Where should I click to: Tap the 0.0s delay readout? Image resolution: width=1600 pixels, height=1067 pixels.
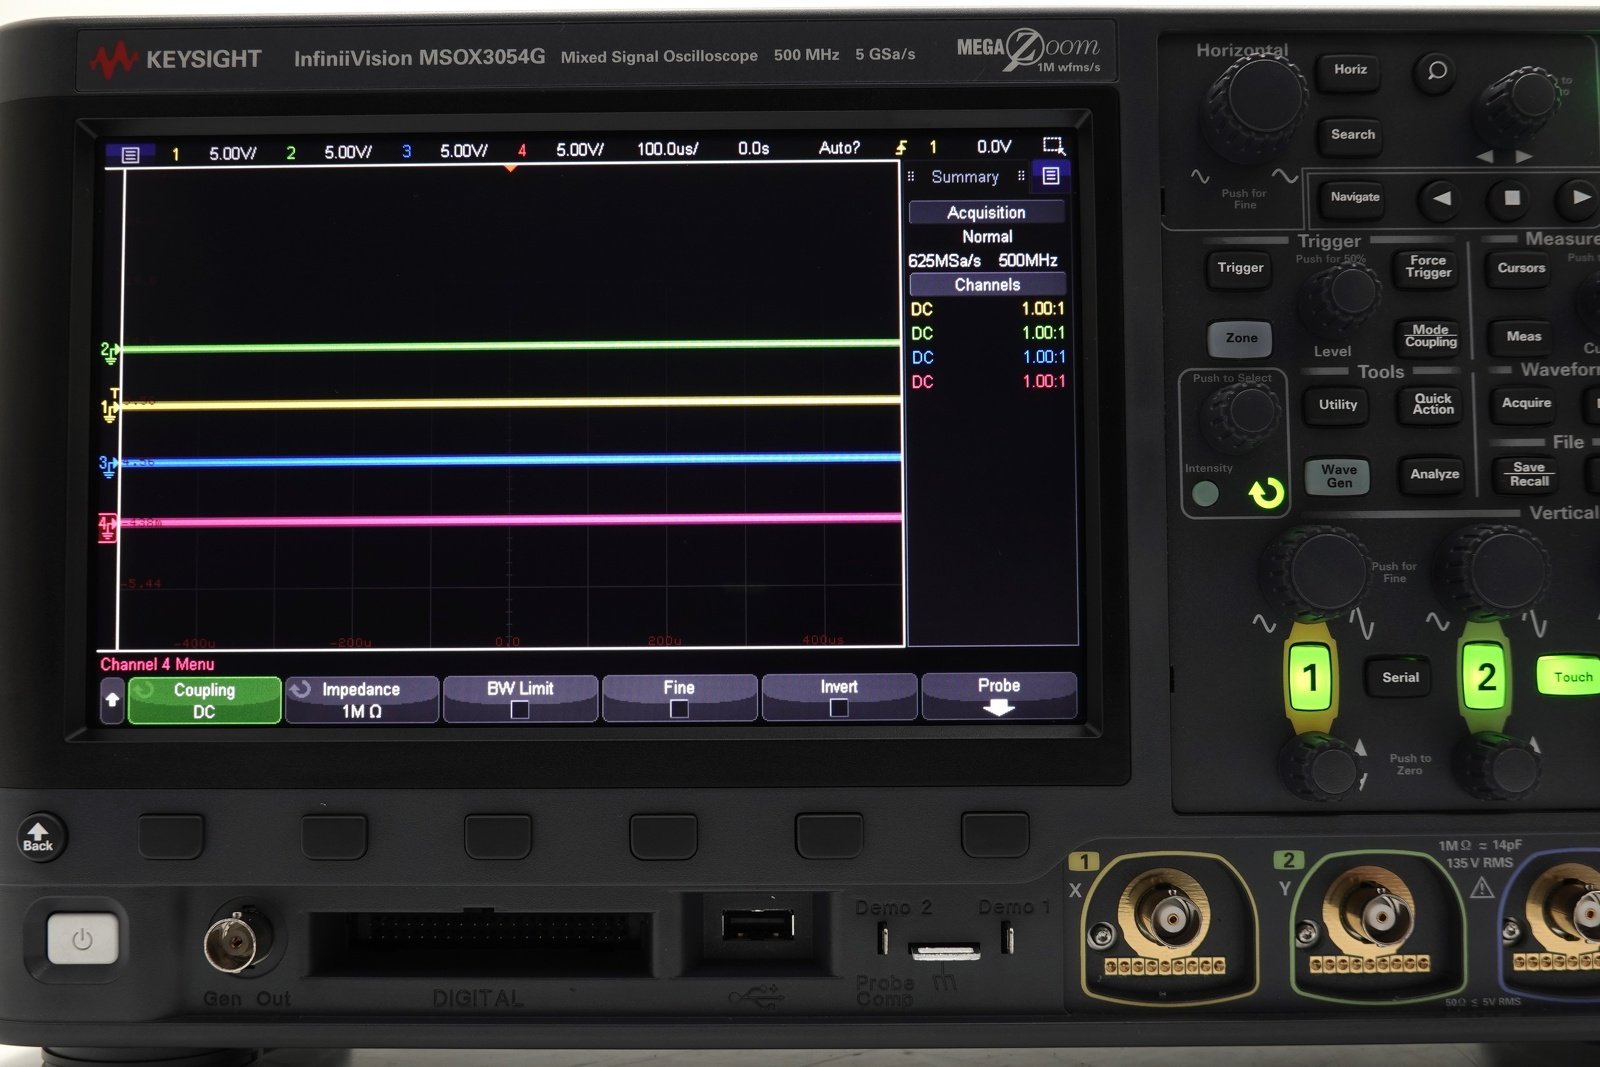[x=753, y=148]
